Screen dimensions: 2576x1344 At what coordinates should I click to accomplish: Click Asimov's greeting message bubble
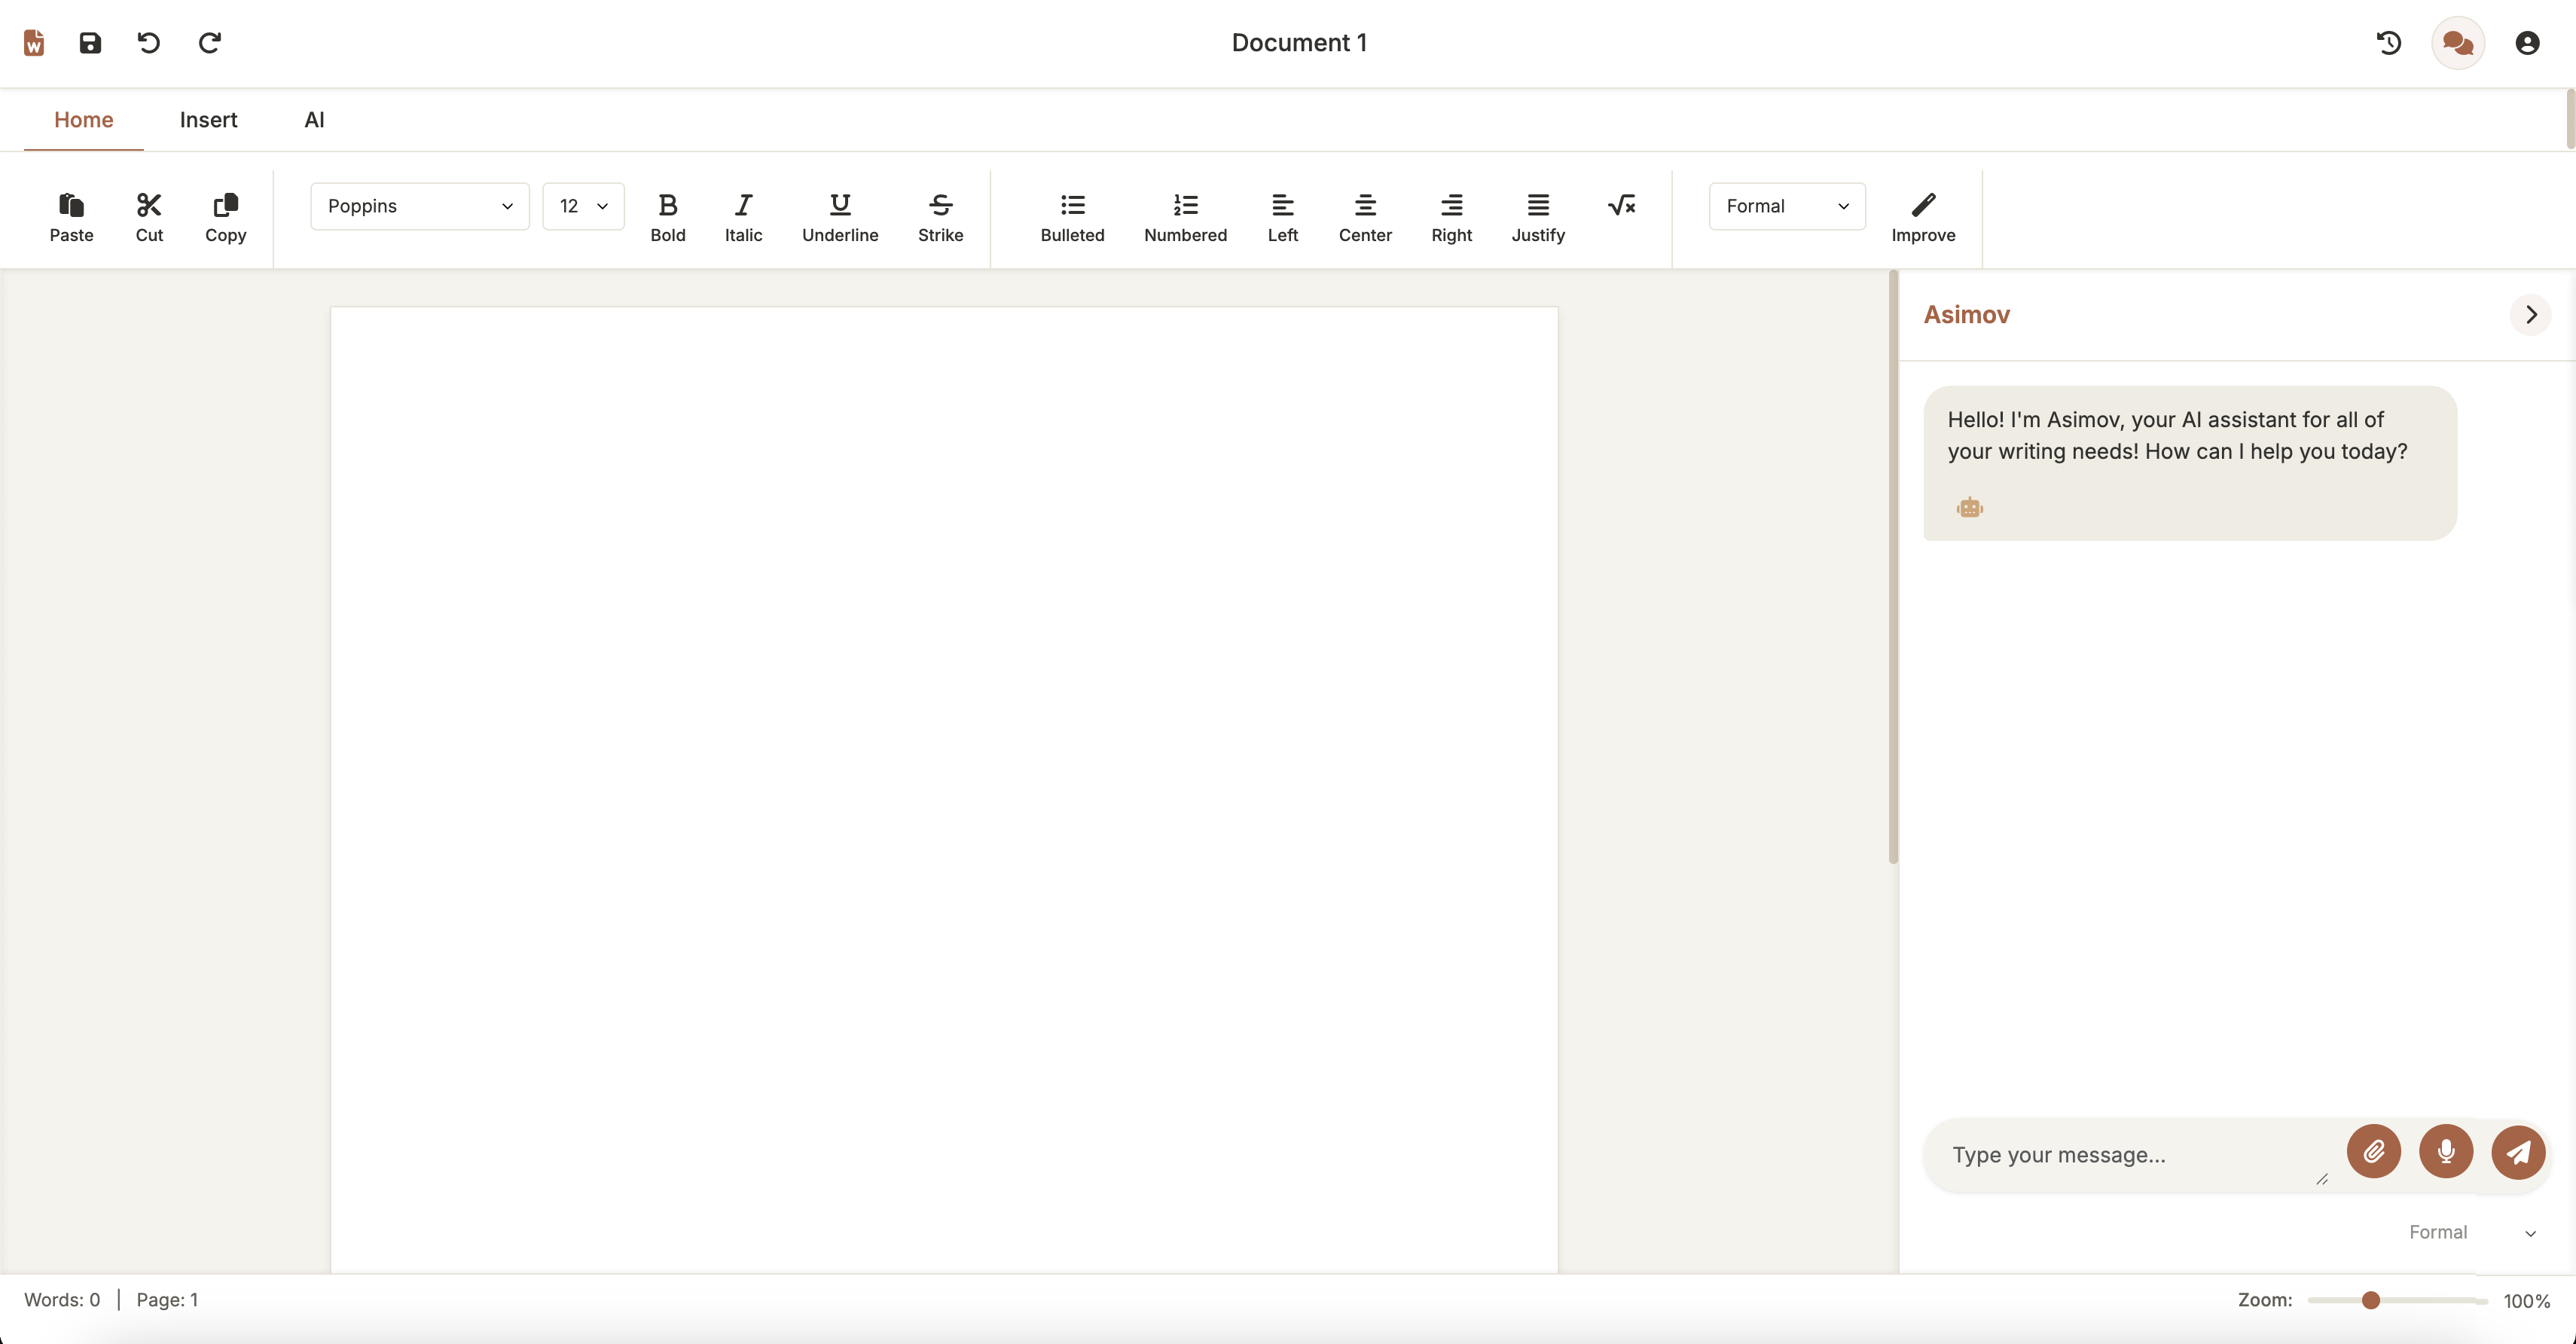pyautogui.click(x=2189, y=463)
